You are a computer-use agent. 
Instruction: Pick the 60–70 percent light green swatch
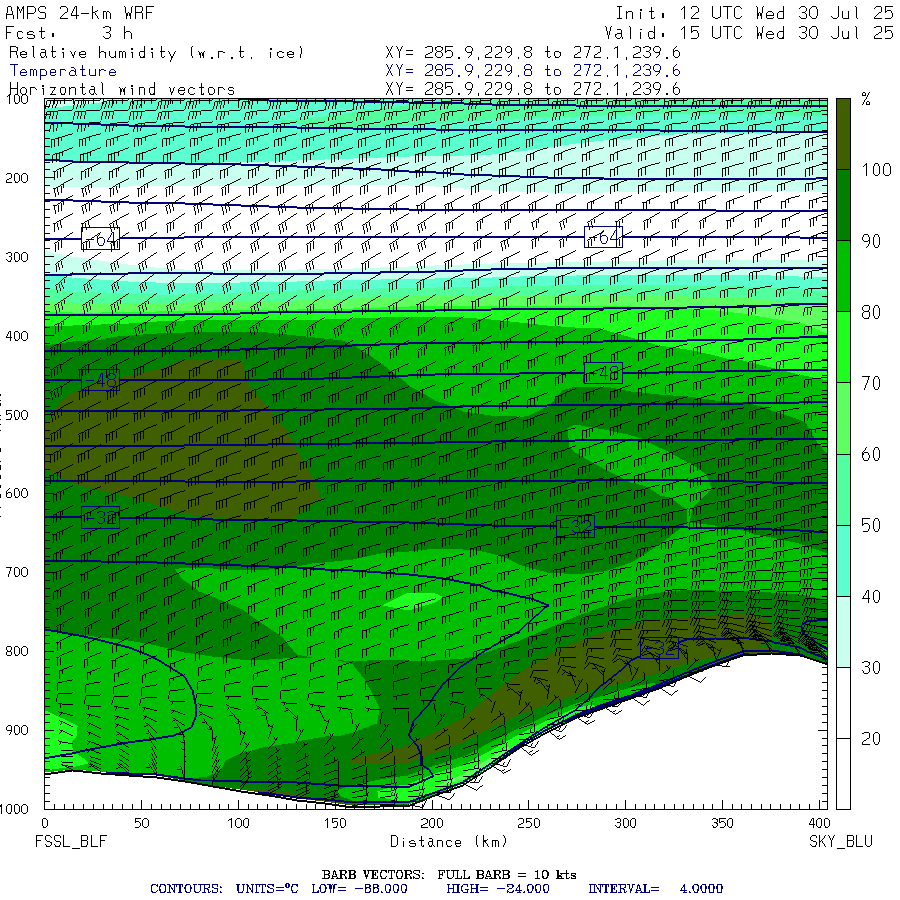[x=843, y=418]
